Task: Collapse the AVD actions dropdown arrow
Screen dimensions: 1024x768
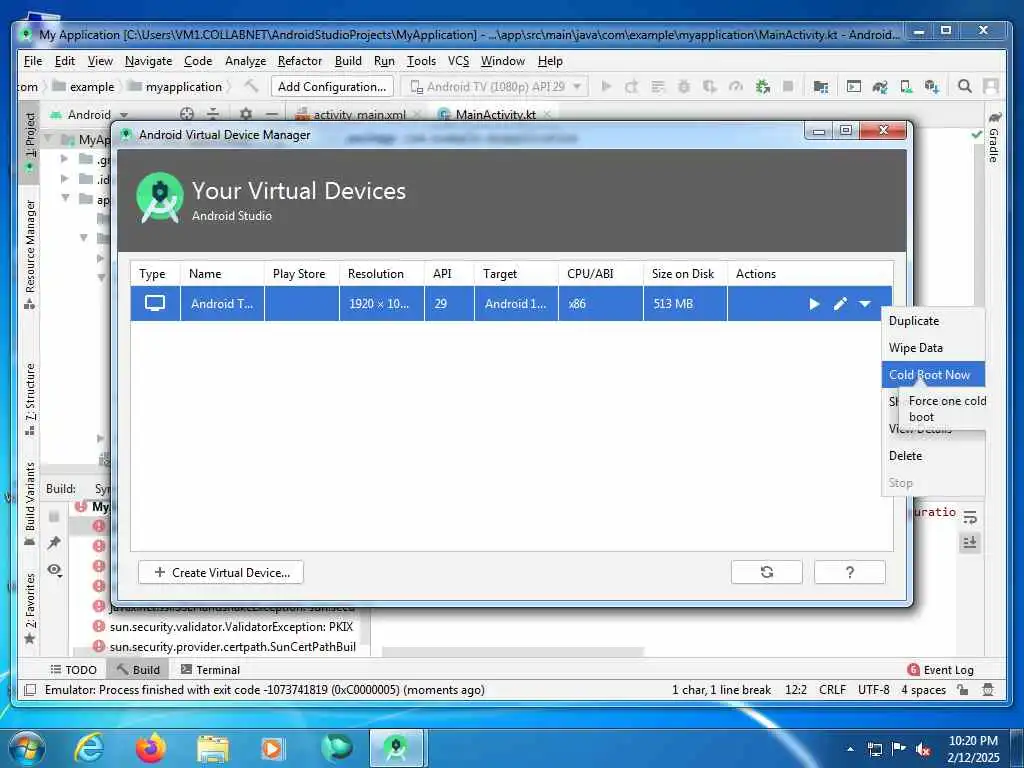Action: coord(865,304)
